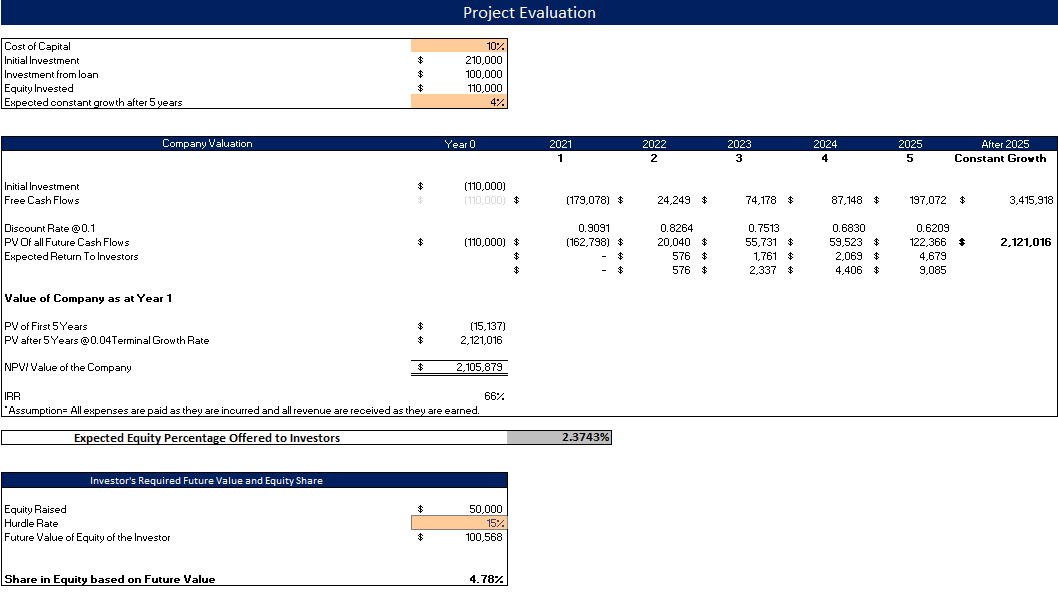
Task: Select the Hurdle Rate 15% input cell
Action: click(x=458, y=523)
